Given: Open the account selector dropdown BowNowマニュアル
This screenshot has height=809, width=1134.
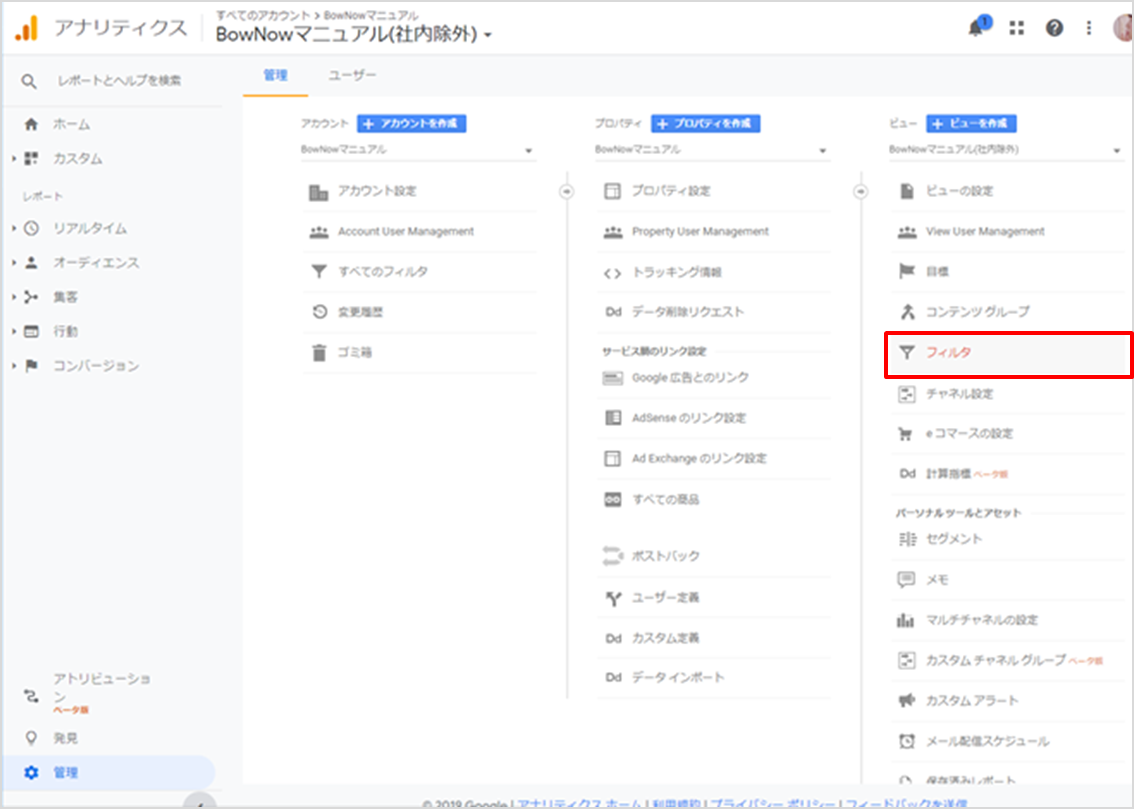Looking at the screenshot, I should 418,150.
